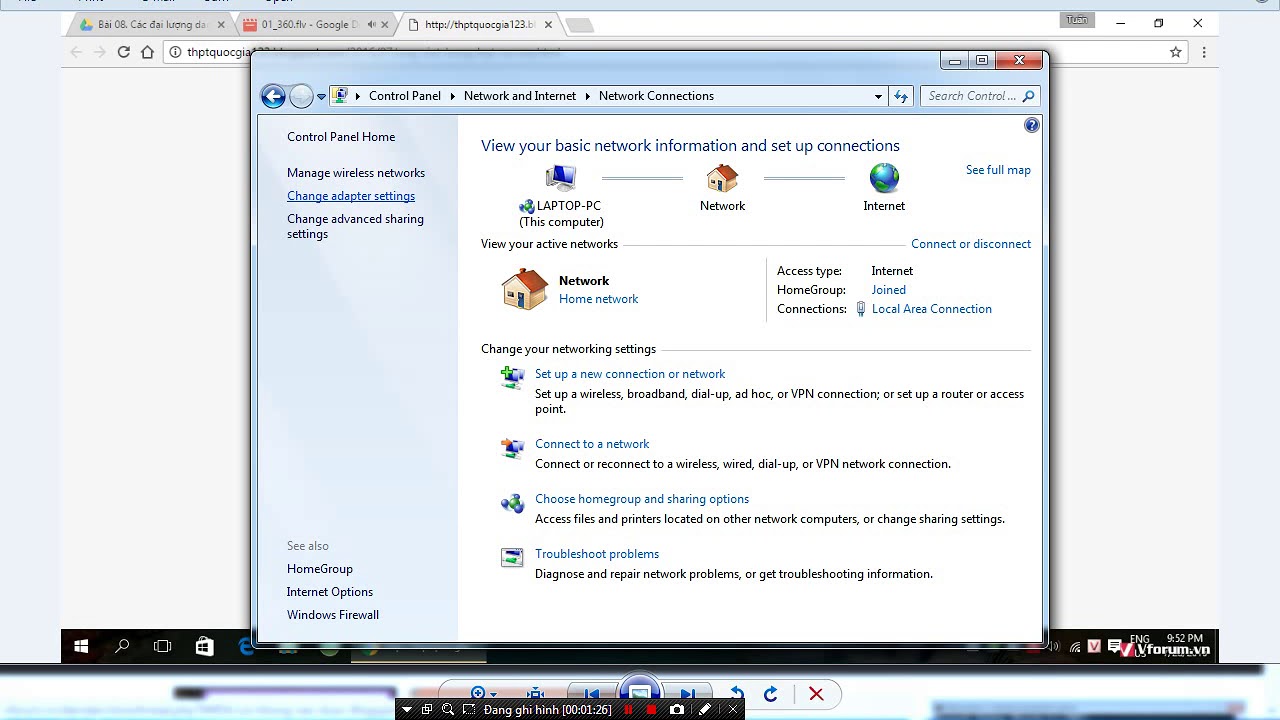Open the Joined HomeGroup link
The image size is (1280, 720).
889,290
